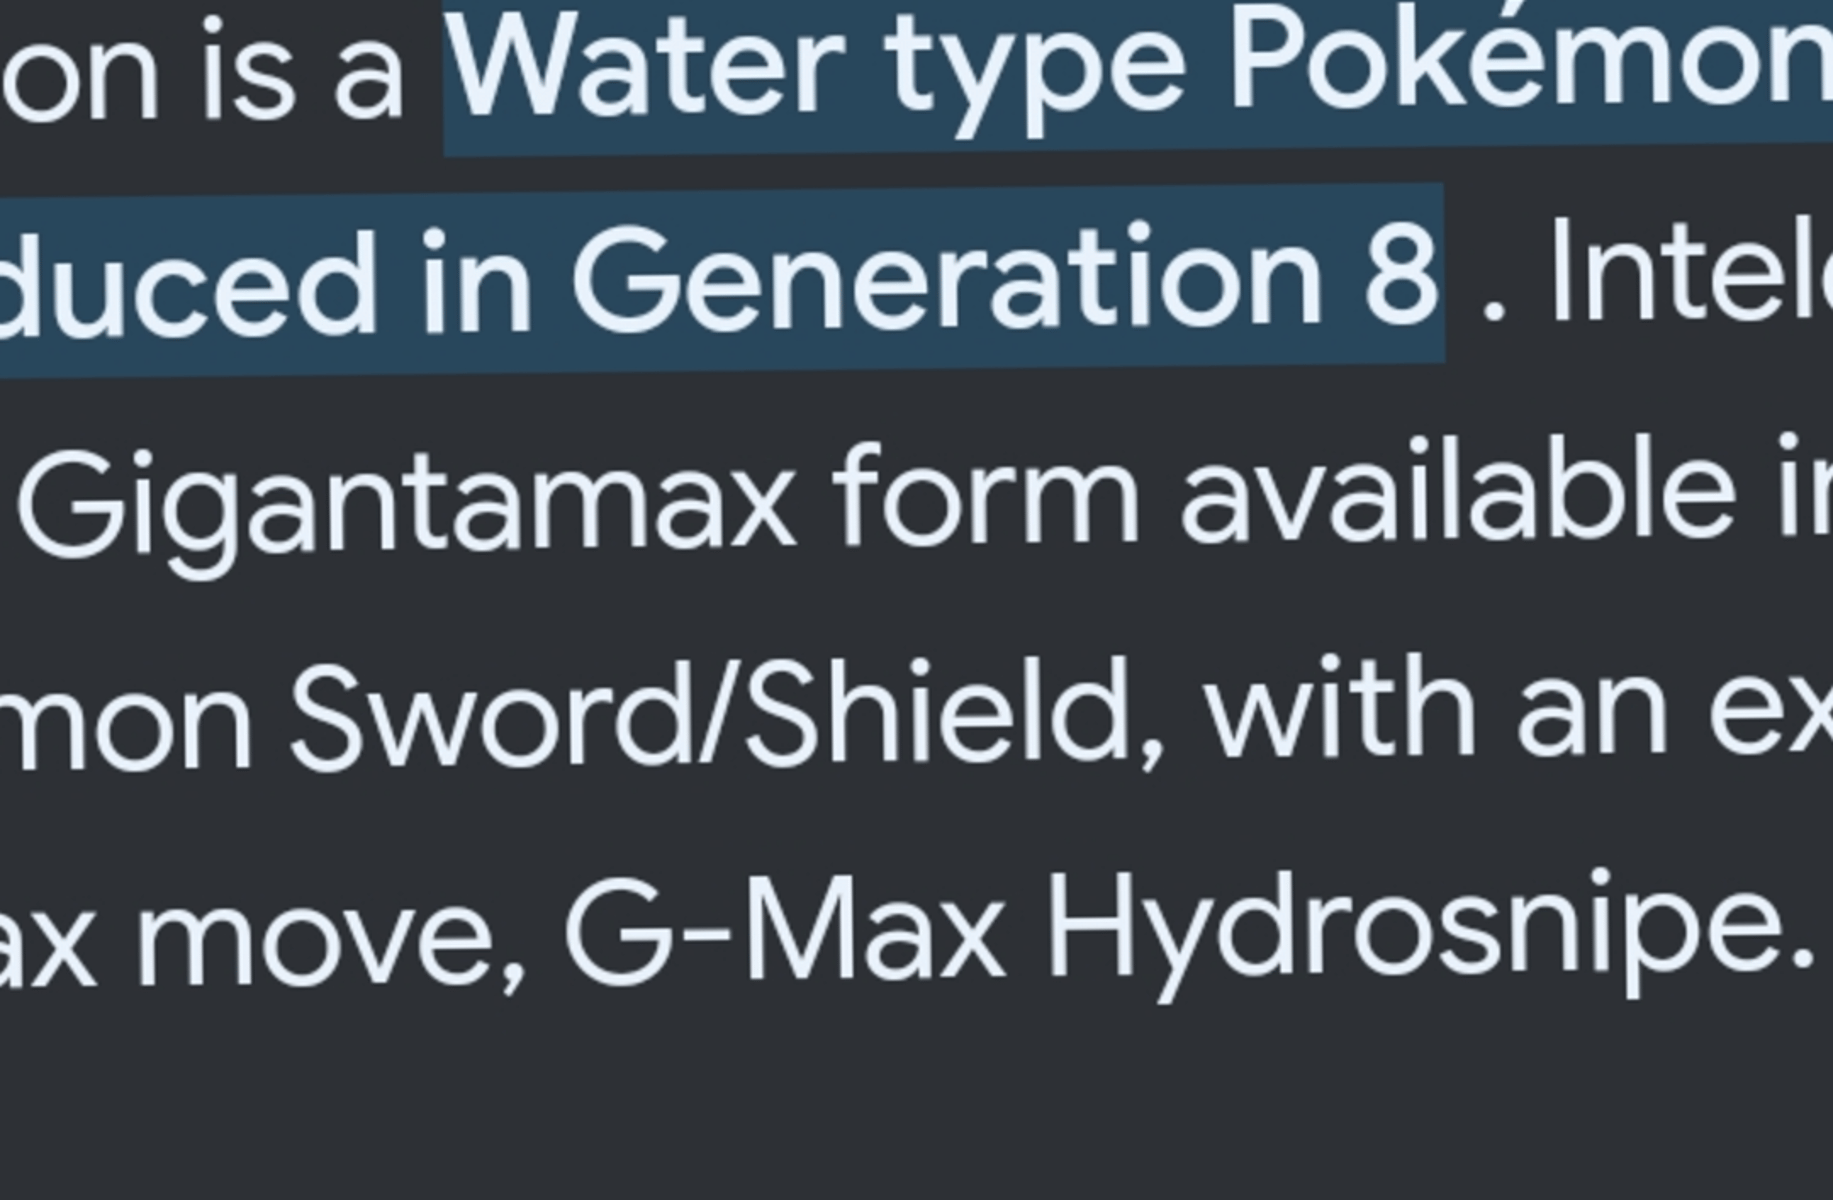This screenshot has width=1833, height=1200.
Task: Click the word "available"
Action: [x=1458, y=493]
